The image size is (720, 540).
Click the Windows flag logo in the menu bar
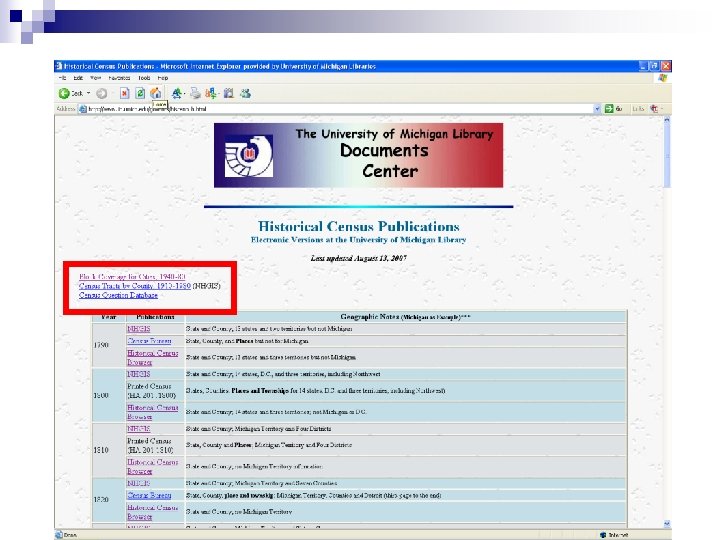[662, 78]
